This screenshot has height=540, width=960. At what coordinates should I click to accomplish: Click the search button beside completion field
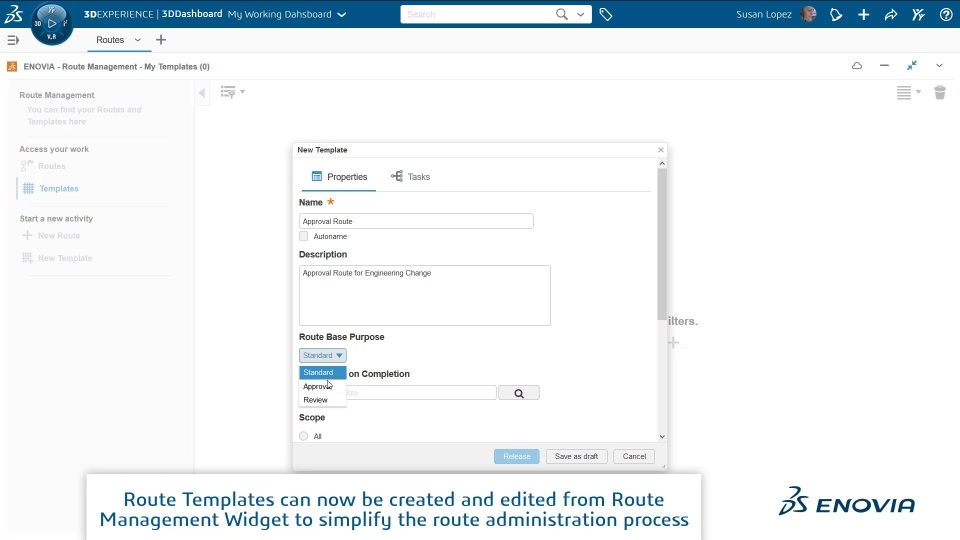click(x=519, y=393)
